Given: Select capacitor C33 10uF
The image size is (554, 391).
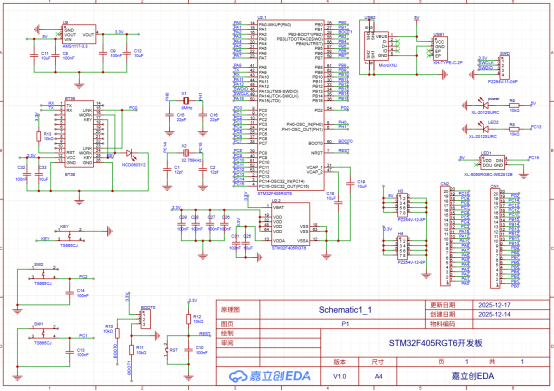Looking at the screenshot, I should 39,174.
